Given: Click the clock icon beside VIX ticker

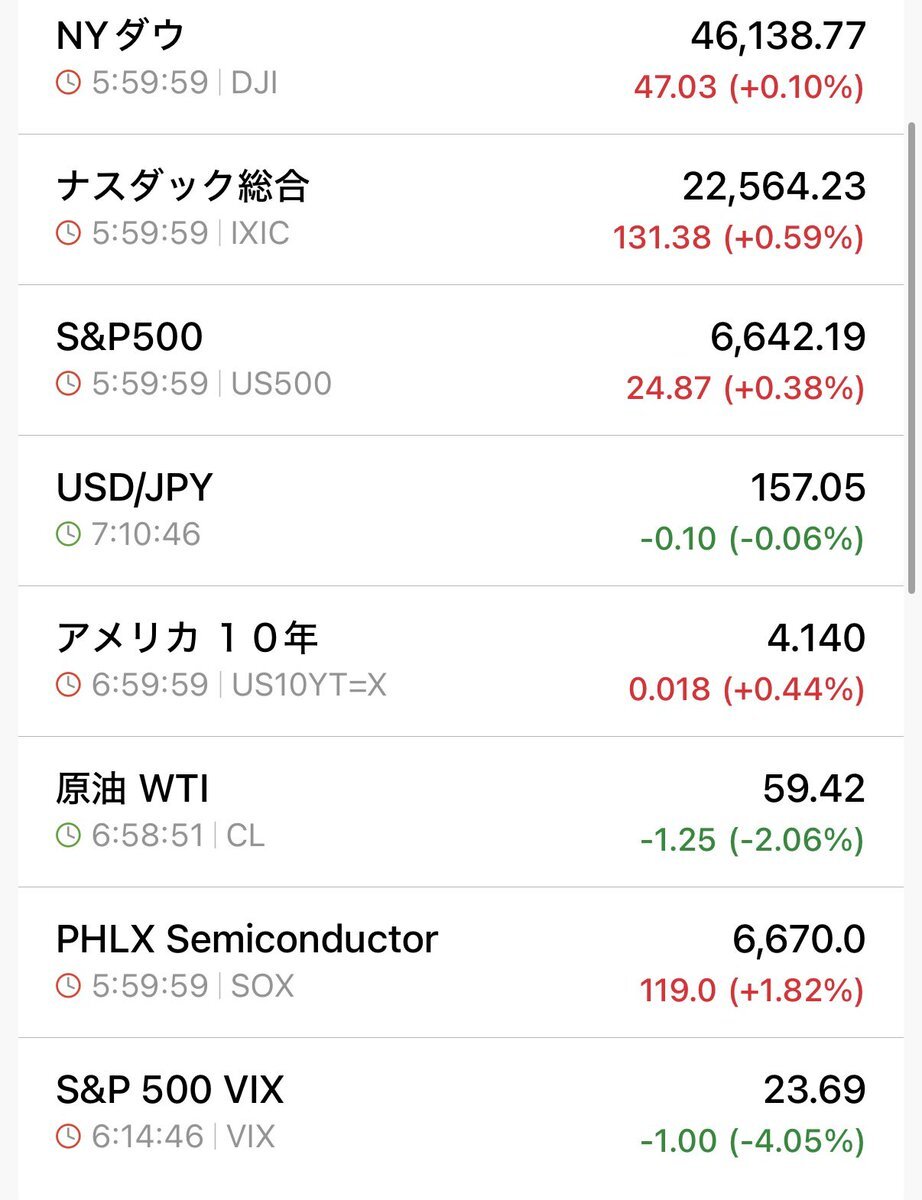Looking at the screenshot, I should pos(68,1137).
